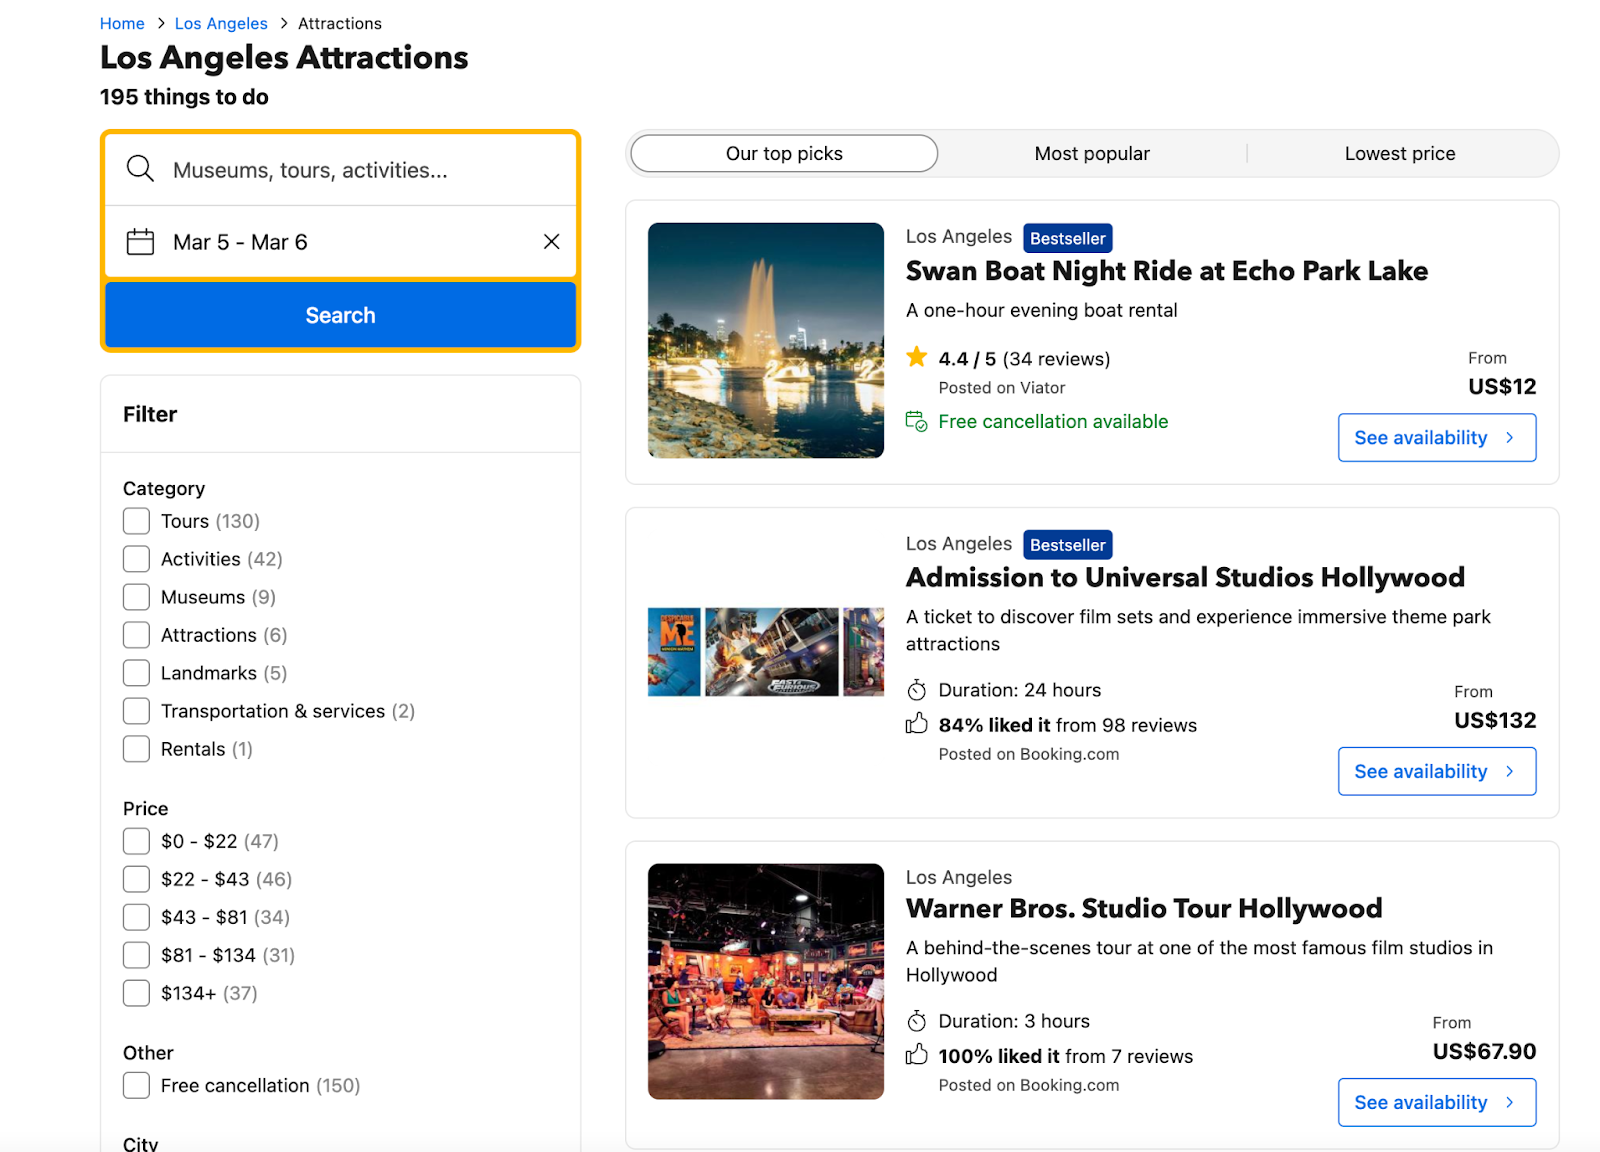1600x1152 pixels.
Task: Open the Swan Boat fountain photo
Action: click(766, 340)
